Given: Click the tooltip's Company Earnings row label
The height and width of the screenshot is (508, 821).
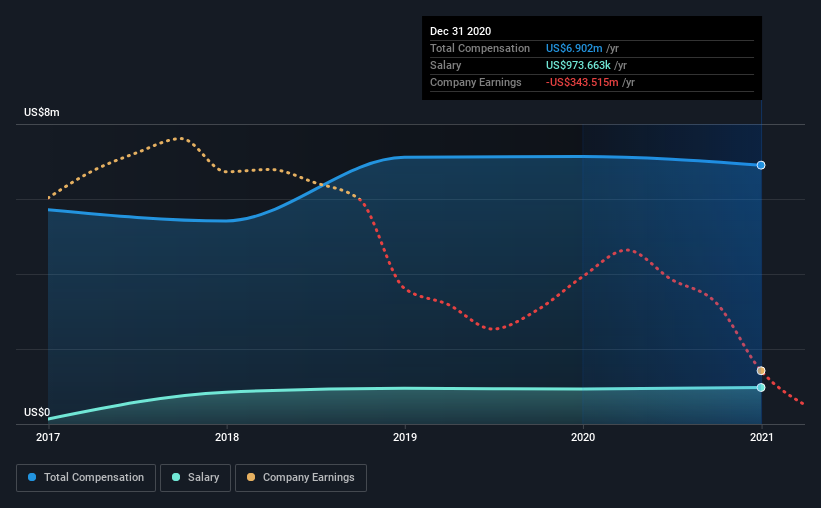Looking at the screenshot, I should (475, 83).
